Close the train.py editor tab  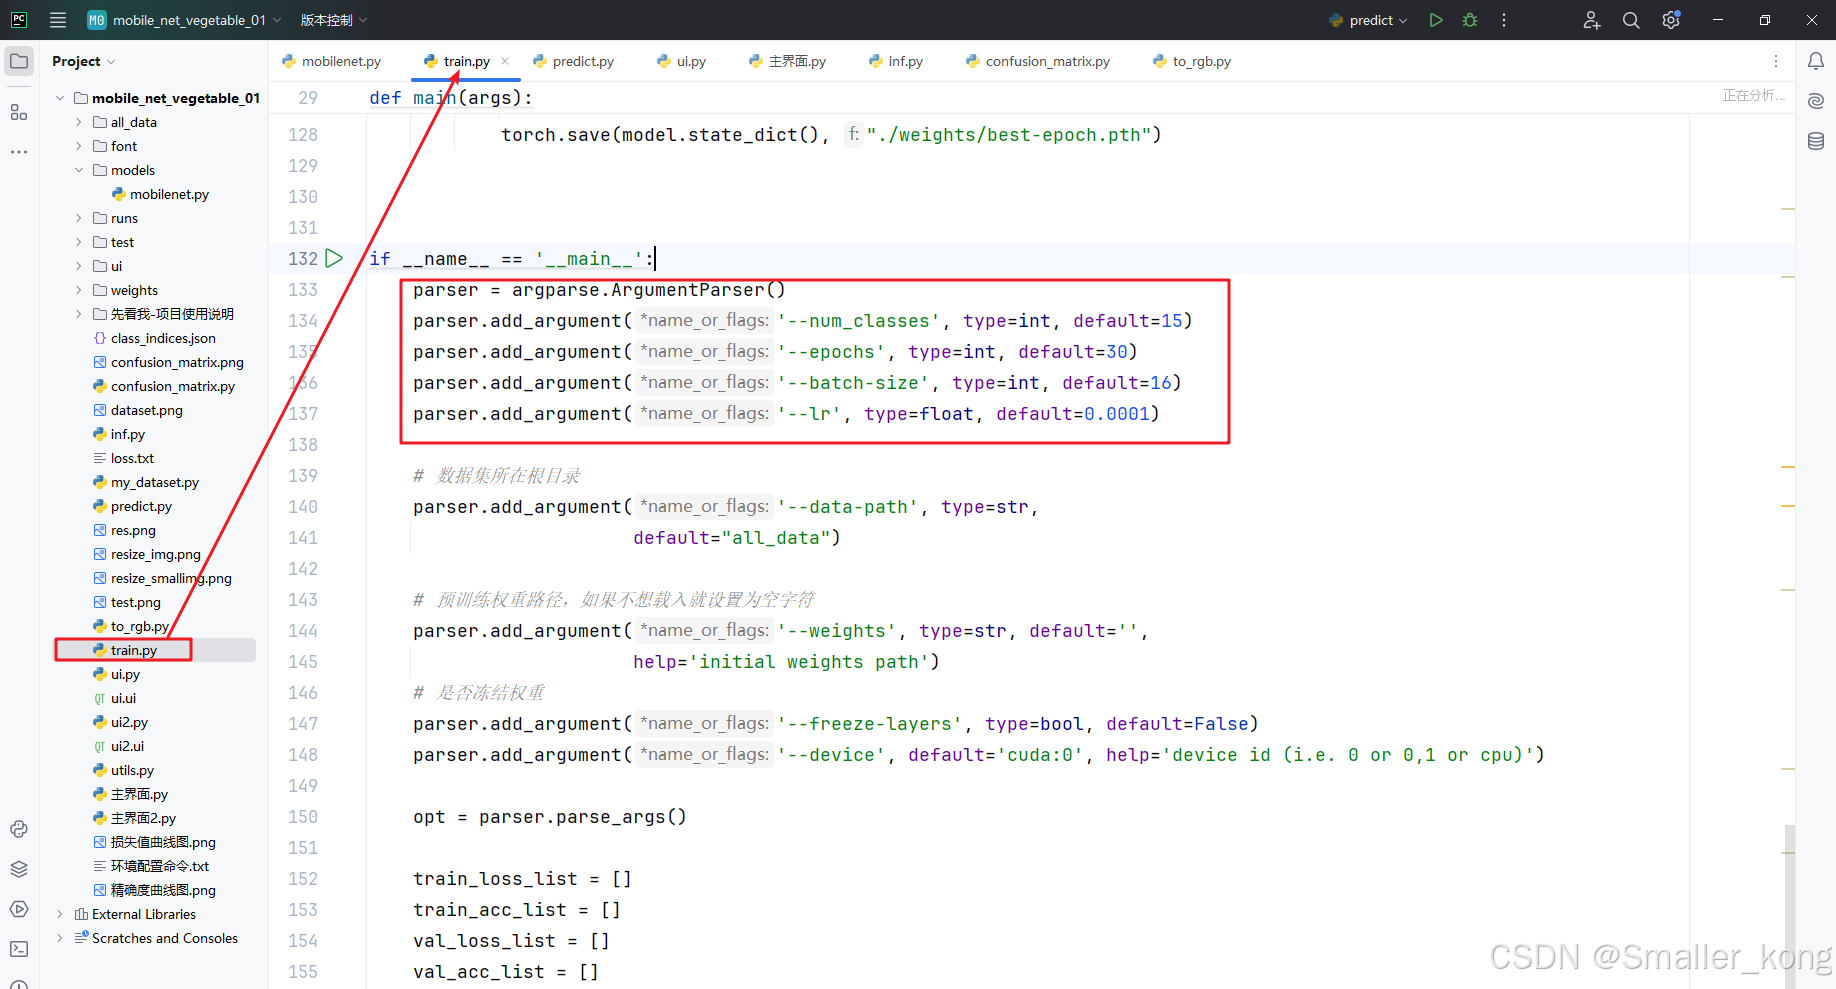[505, 61]
